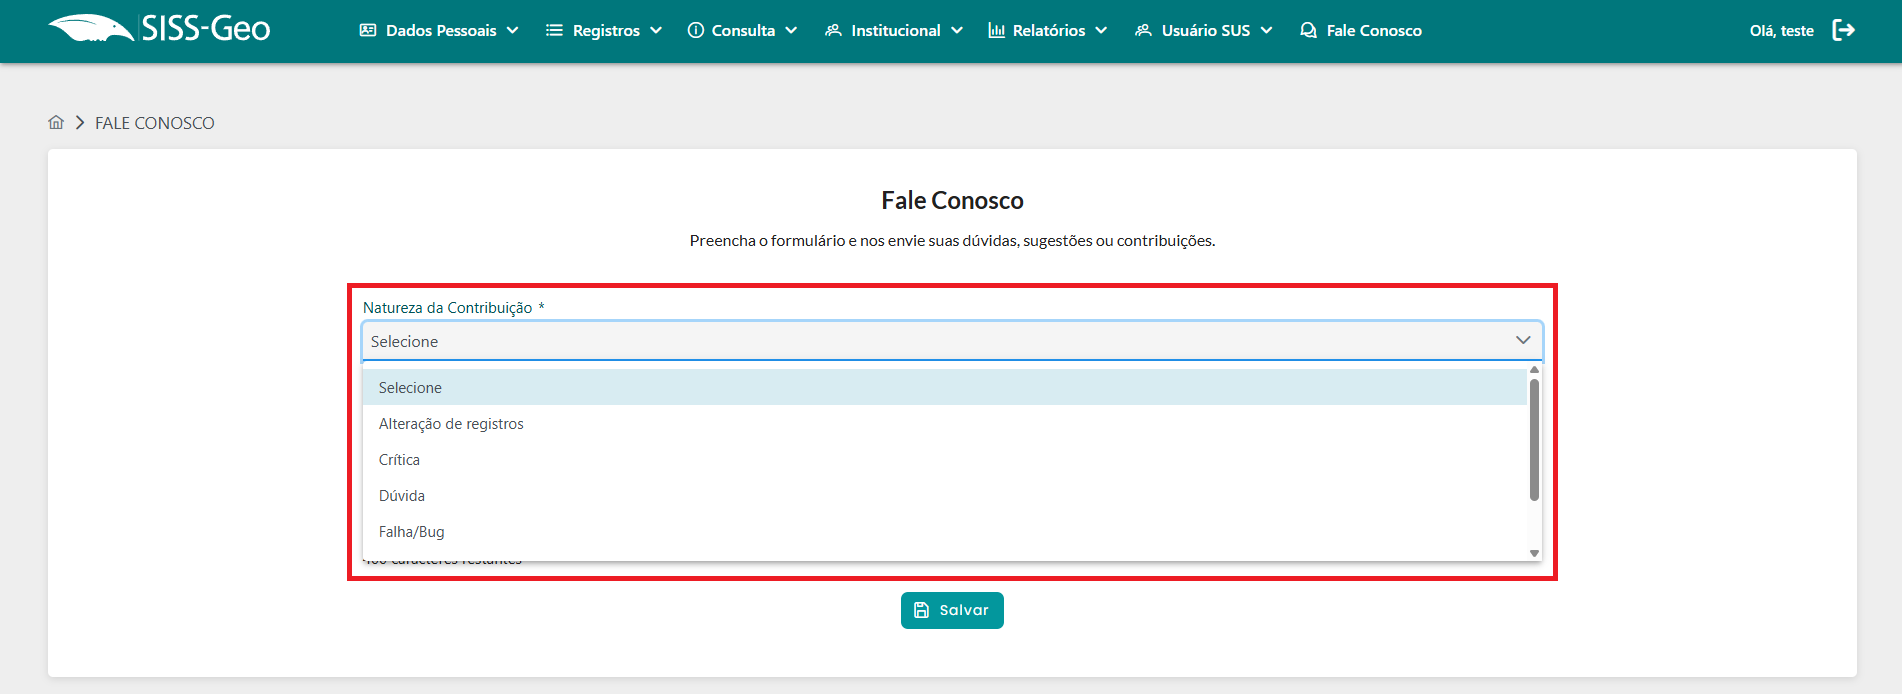Click the Dados Pessoais ID card icon
This screenshot has width=1902, height=694.
click(x=368, y=30)
